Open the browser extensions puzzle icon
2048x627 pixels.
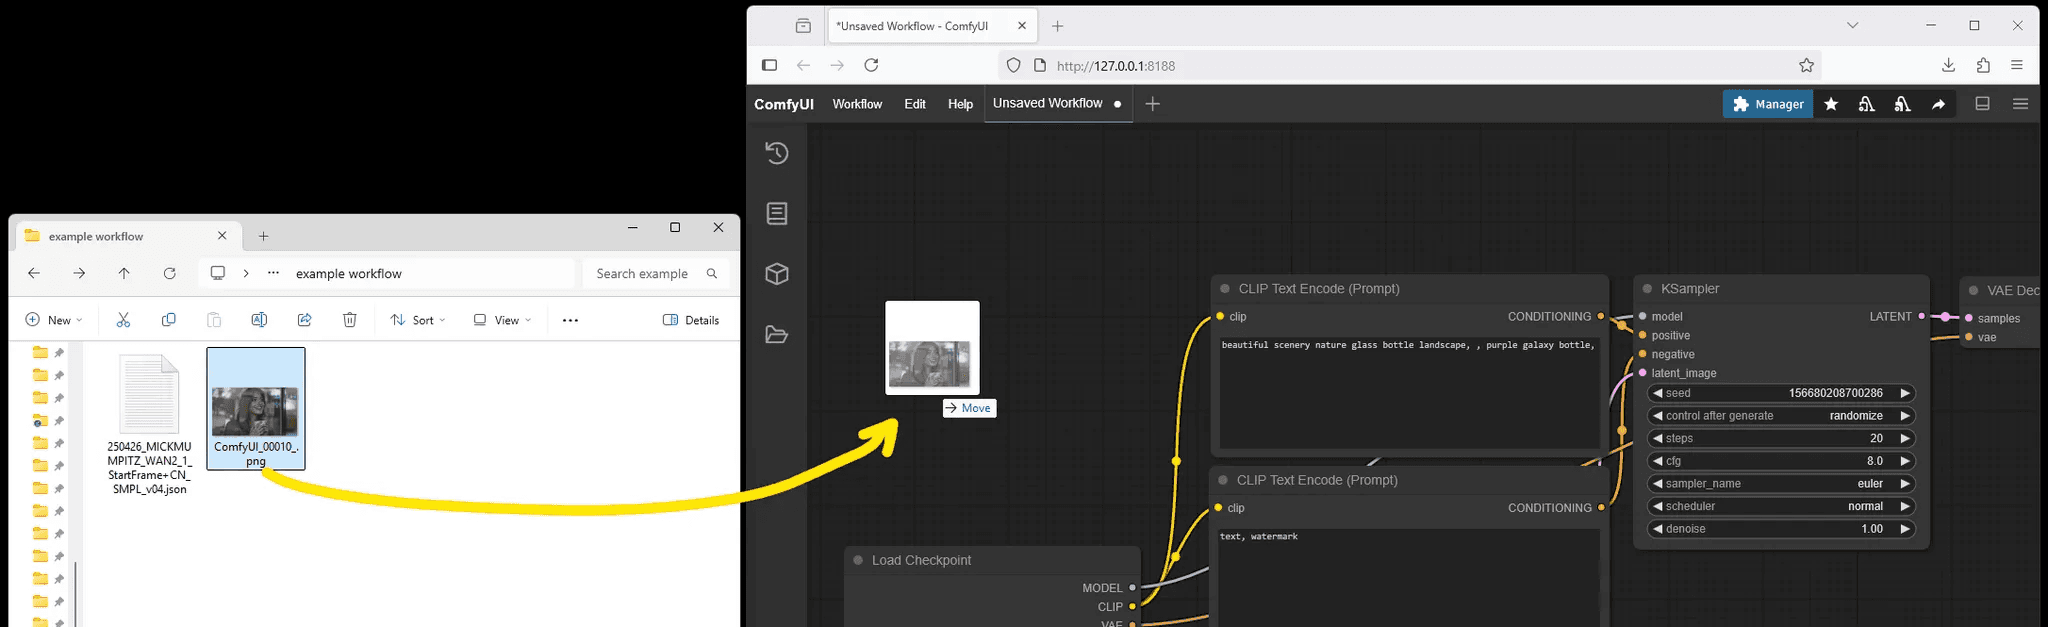point(1983,65)
